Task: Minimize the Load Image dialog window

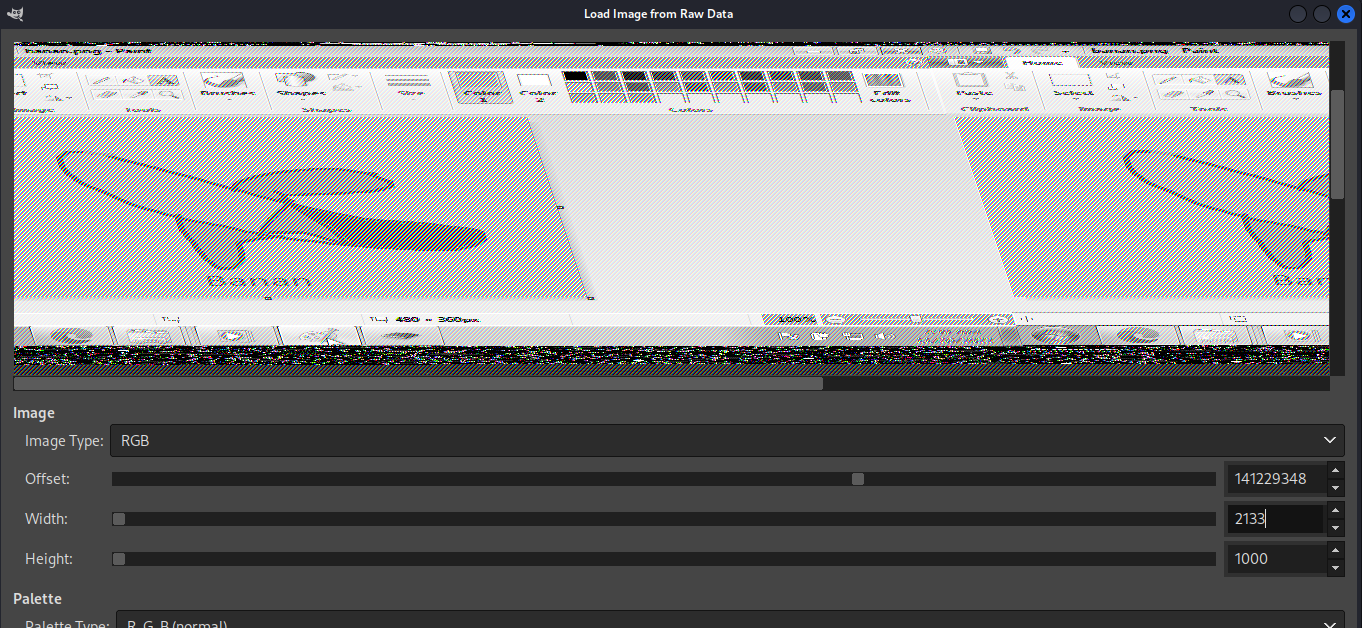Action: (x=1299, y=14)
